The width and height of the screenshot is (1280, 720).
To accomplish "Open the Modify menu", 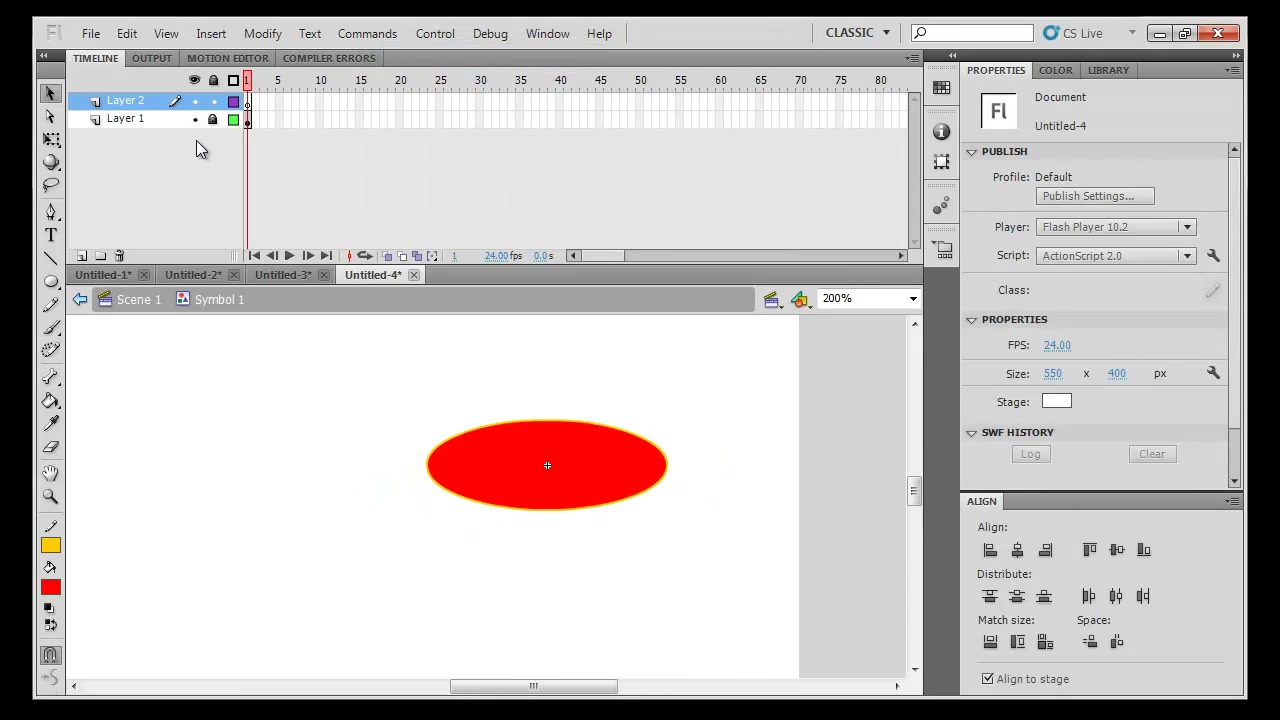I will point(263,33).
